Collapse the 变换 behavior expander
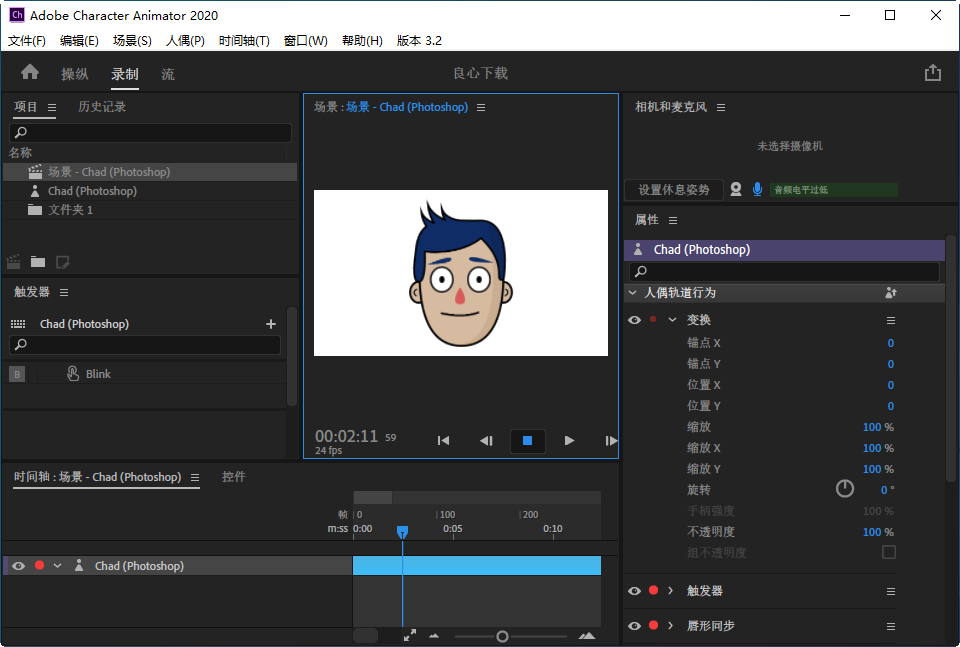 point(672,319)
